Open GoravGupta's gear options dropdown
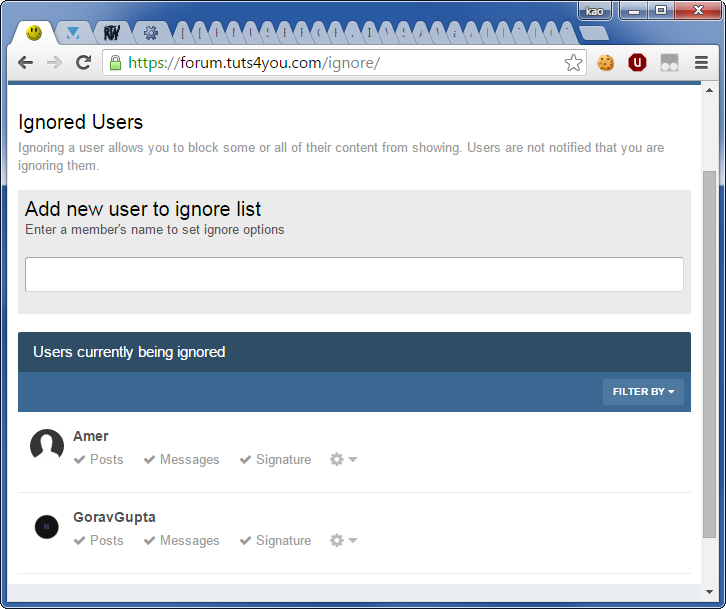 [343, 540]
